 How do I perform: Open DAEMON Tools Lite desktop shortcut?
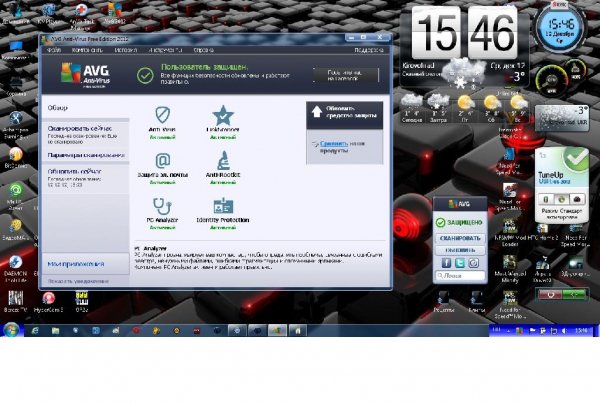pos(15,268)
